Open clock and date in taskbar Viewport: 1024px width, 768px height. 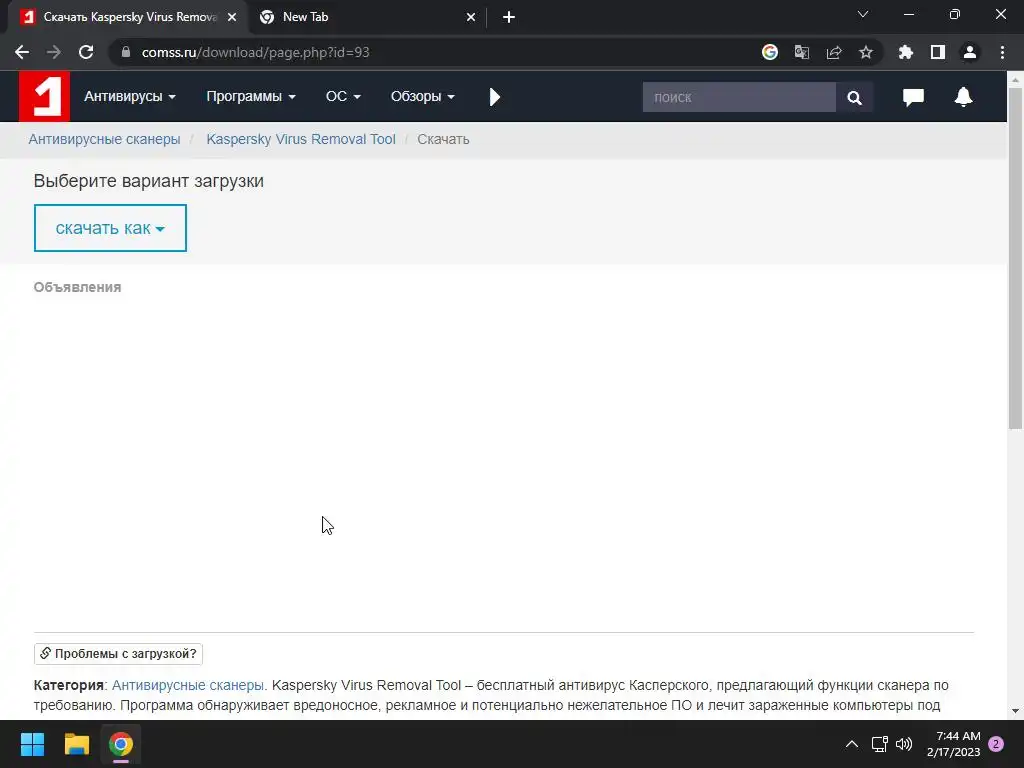953,744
